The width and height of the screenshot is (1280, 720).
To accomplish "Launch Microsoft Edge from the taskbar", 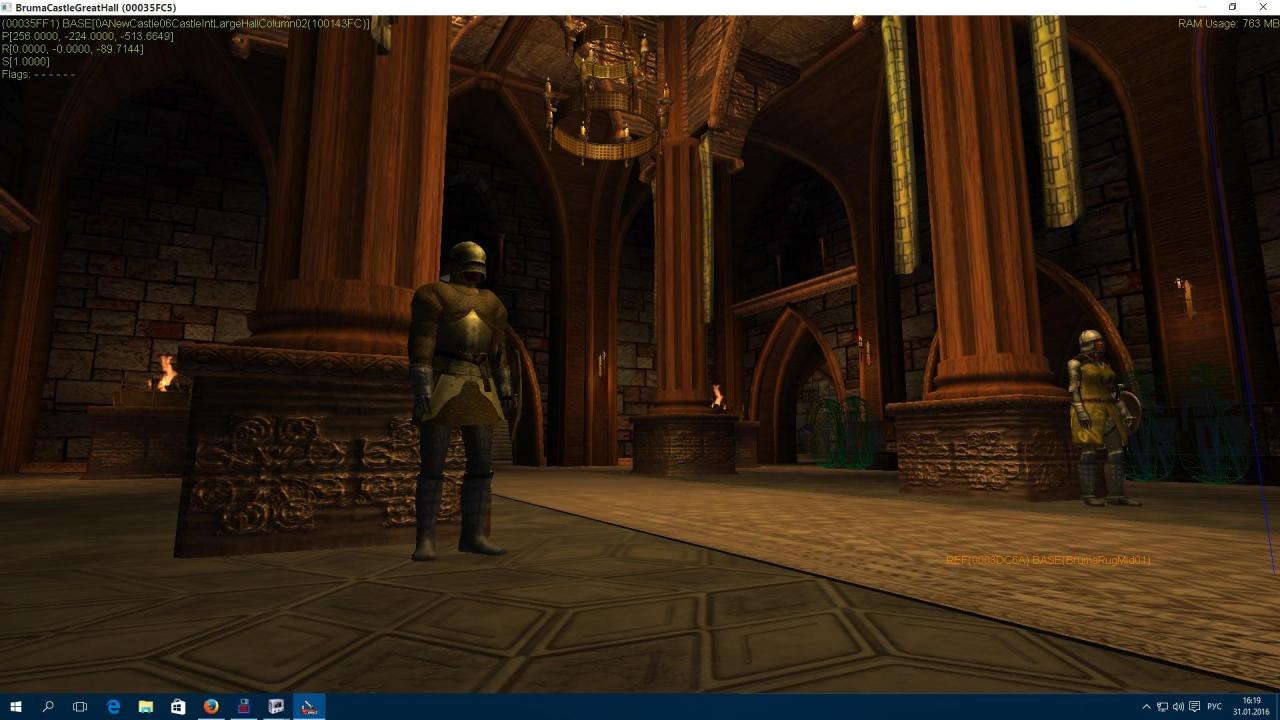I will (113, 706).
